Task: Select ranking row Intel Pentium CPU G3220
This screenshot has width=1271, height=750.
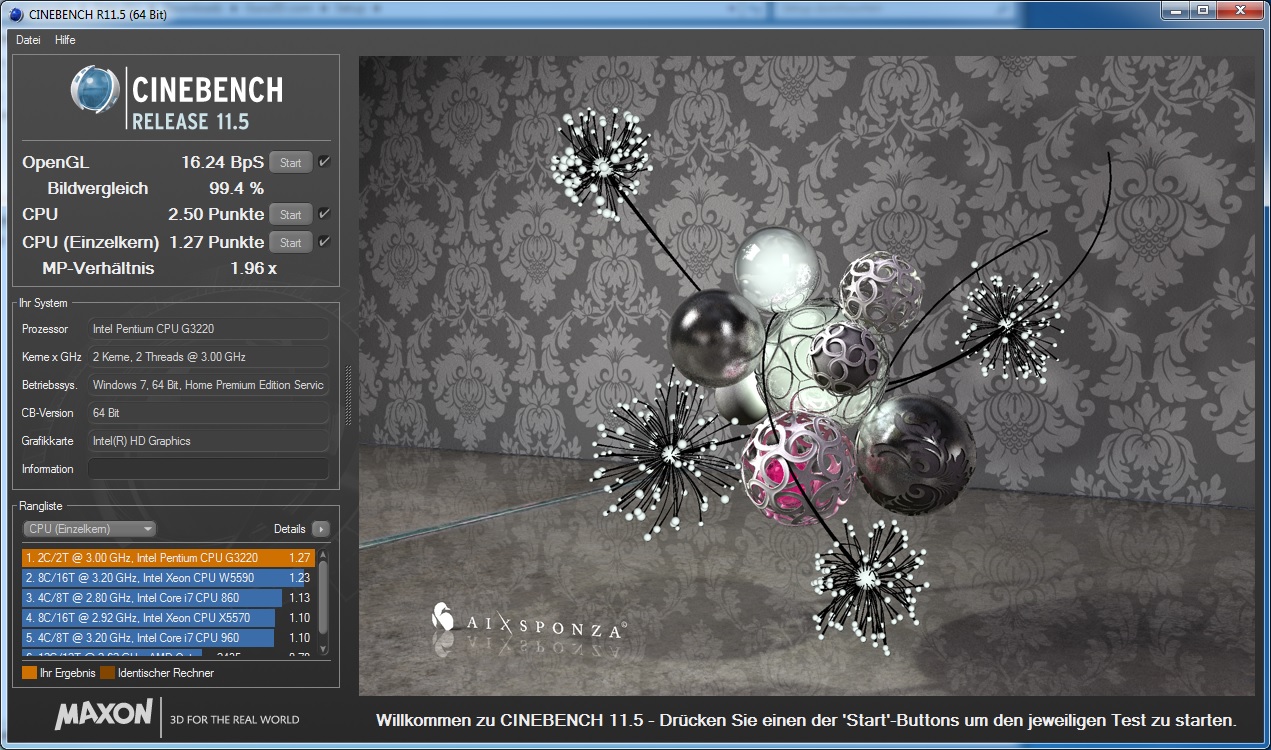Action: [x=168, y=558]
